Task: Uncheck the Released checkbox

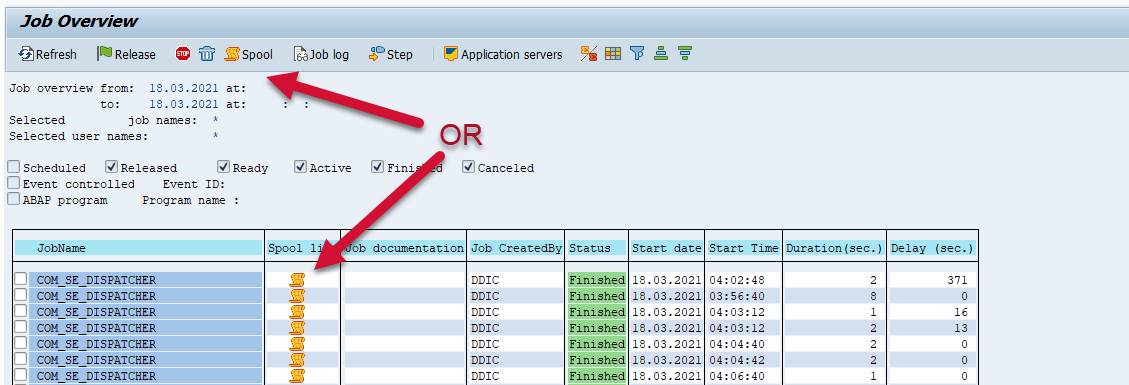Action: tap(112, 167)
